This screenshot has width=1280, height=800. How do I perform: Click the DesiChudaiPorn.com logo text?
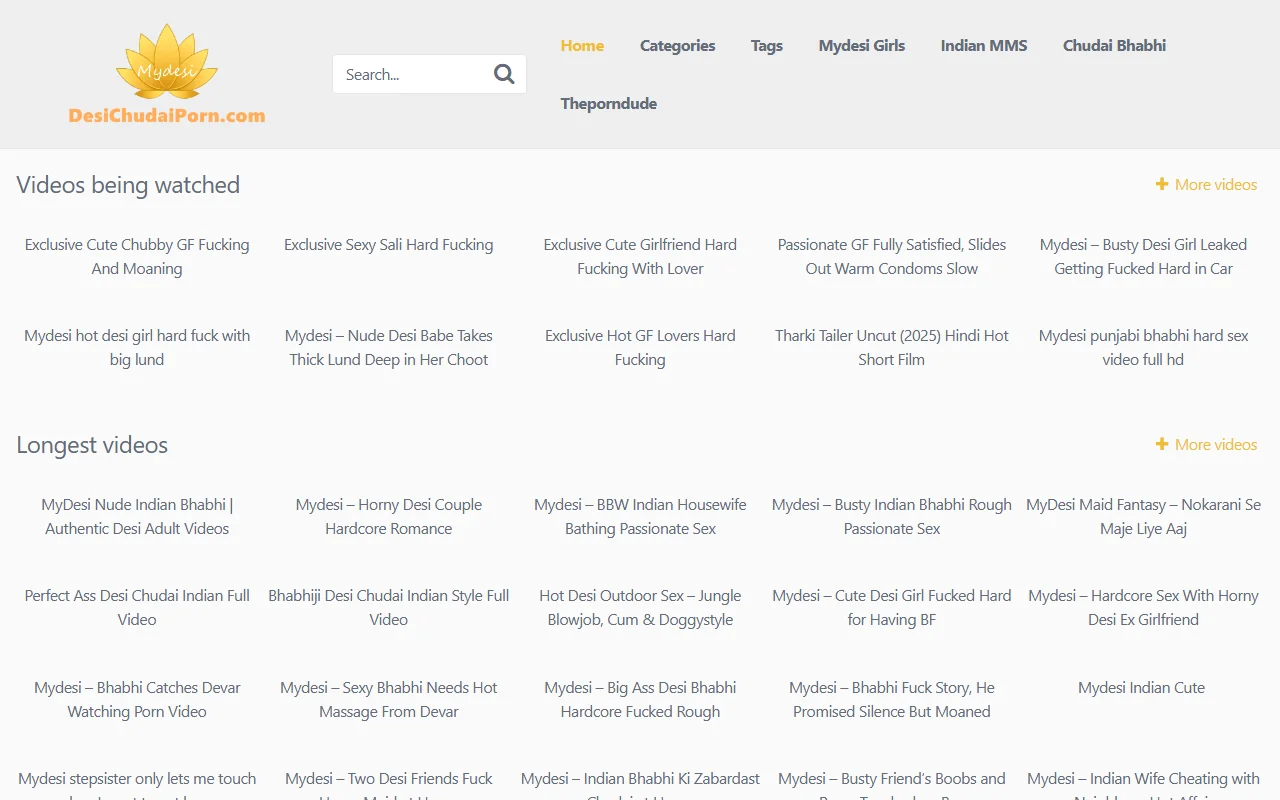pos(166,116)
